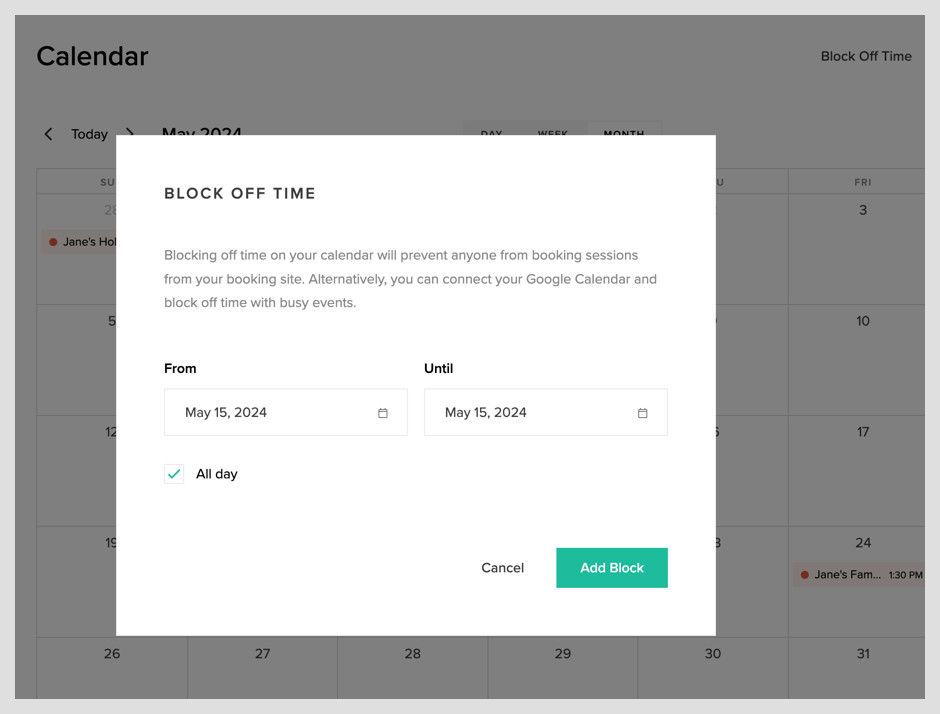Open the Until date calendar icon

(643, 413)
